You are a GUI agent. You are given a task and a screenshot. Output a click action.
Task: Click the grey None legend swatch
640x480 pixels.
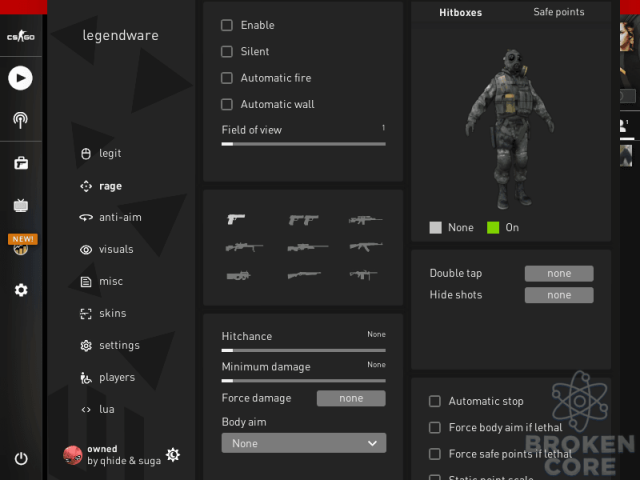(436, 228)
